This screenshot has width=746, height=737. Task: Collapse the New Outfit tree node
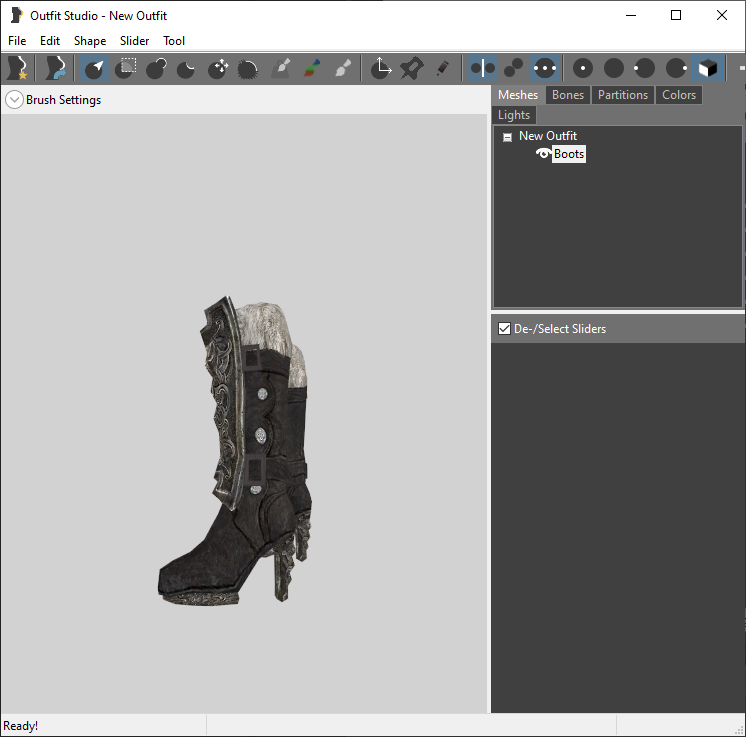point(507,137)
